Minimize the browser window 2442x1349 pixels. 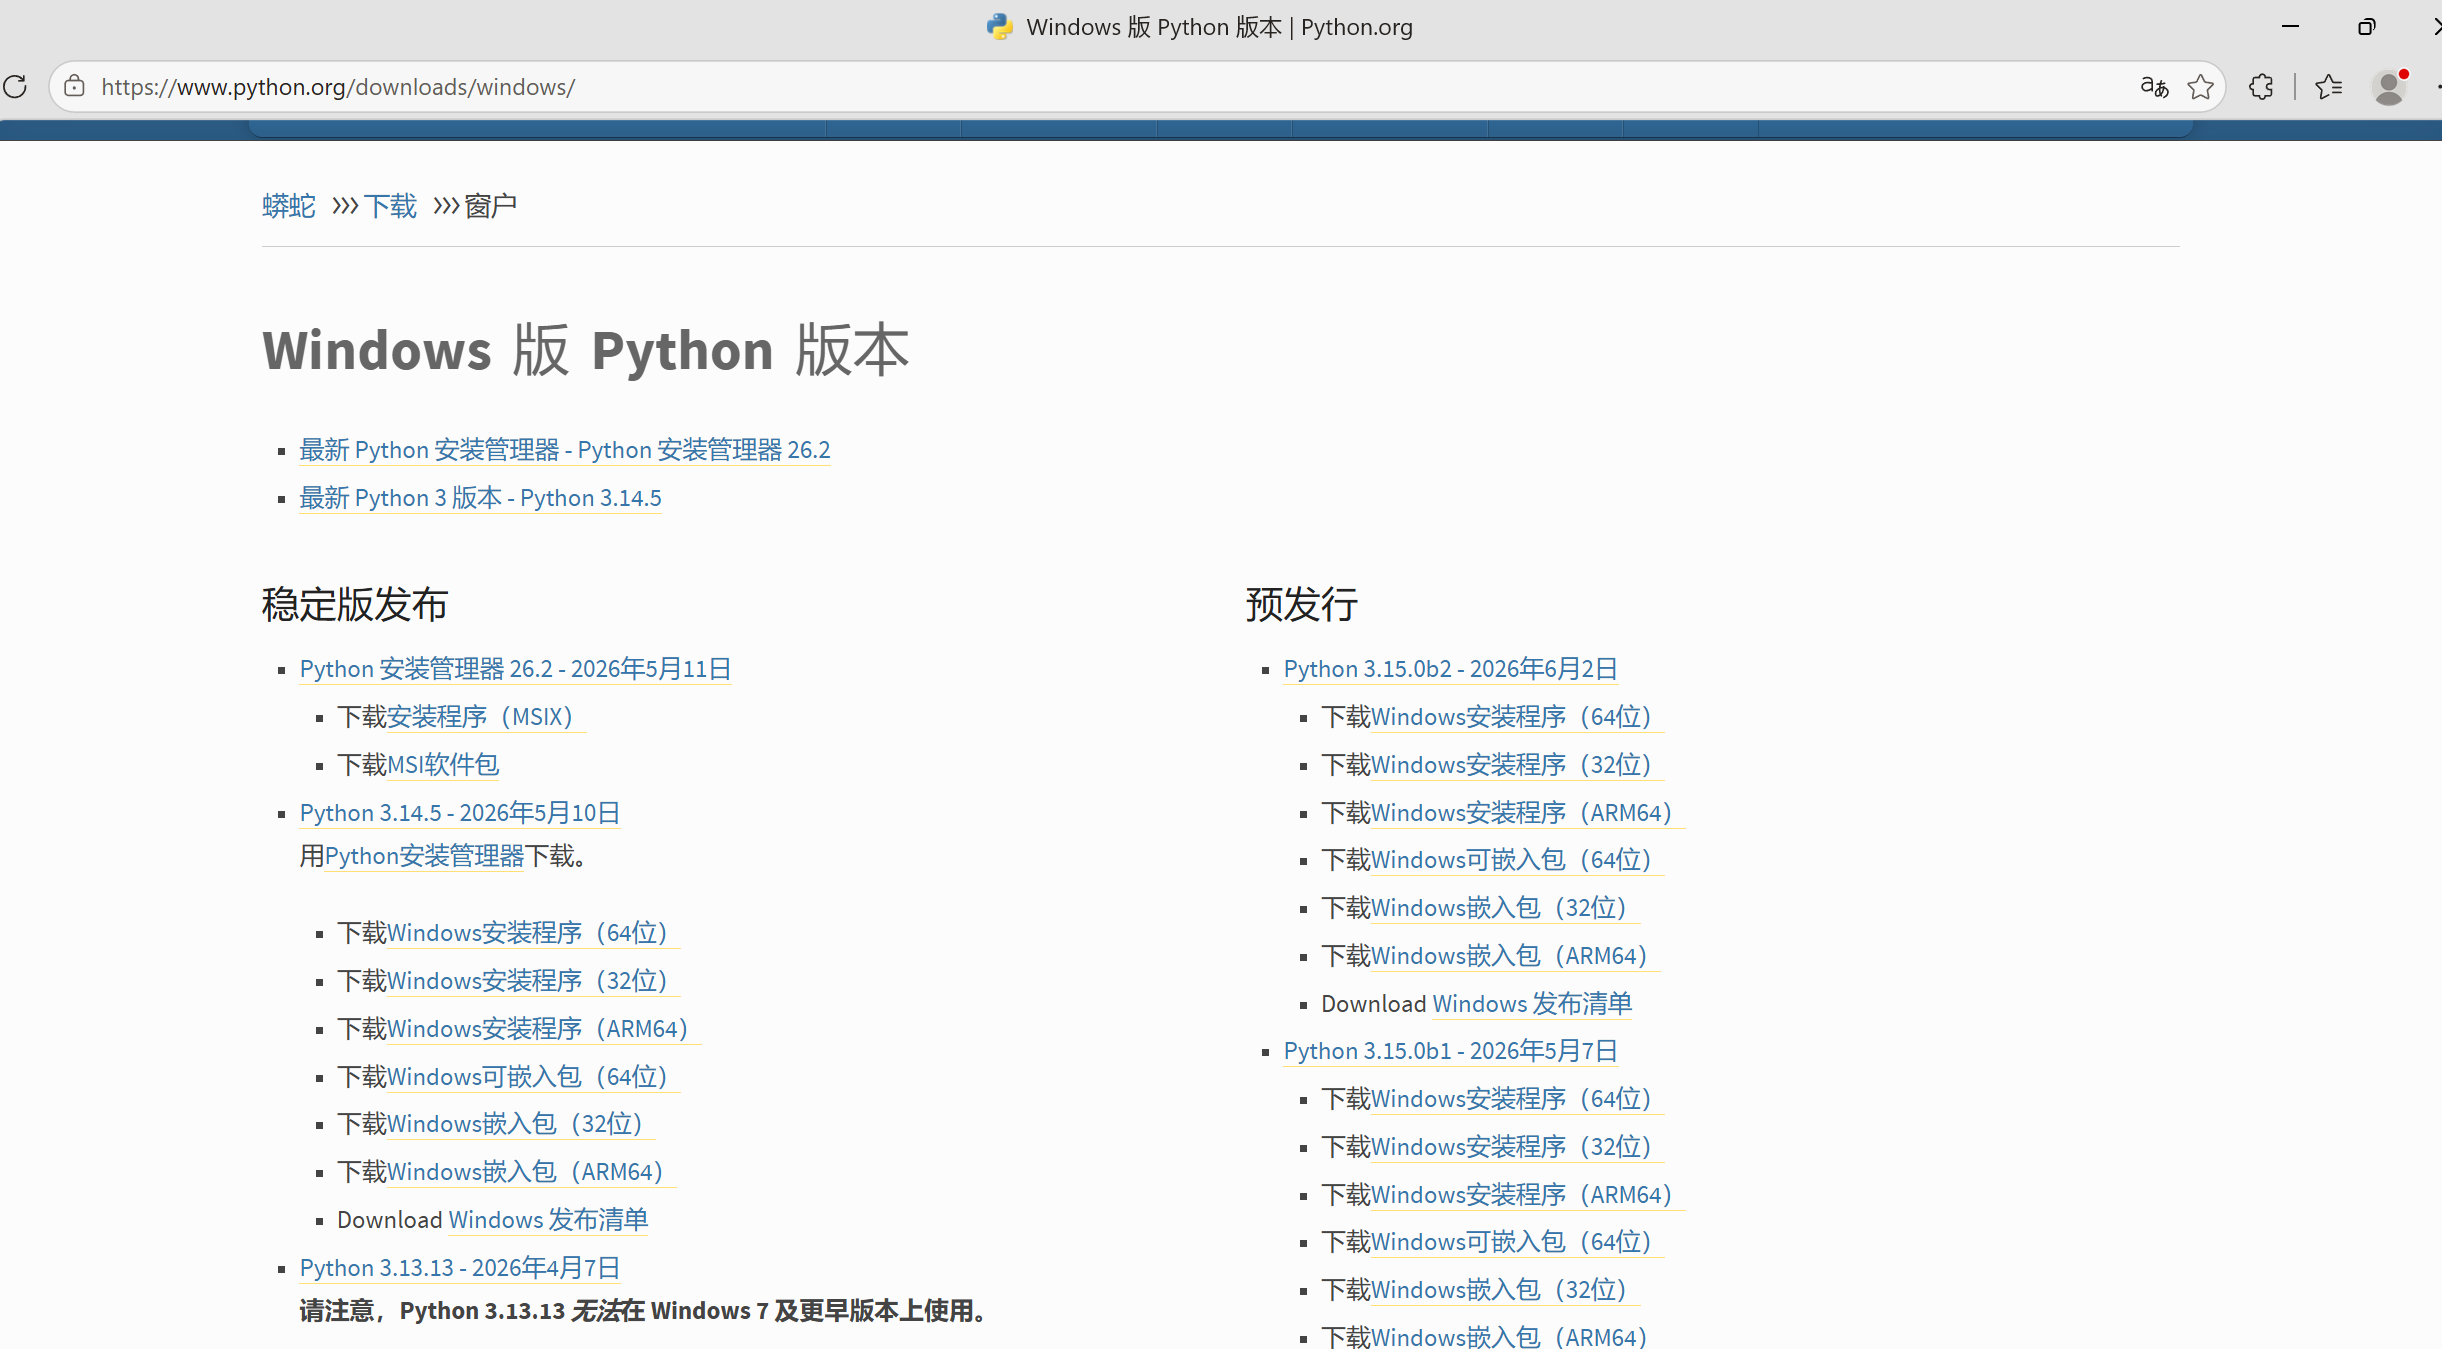coord(2290,27)
